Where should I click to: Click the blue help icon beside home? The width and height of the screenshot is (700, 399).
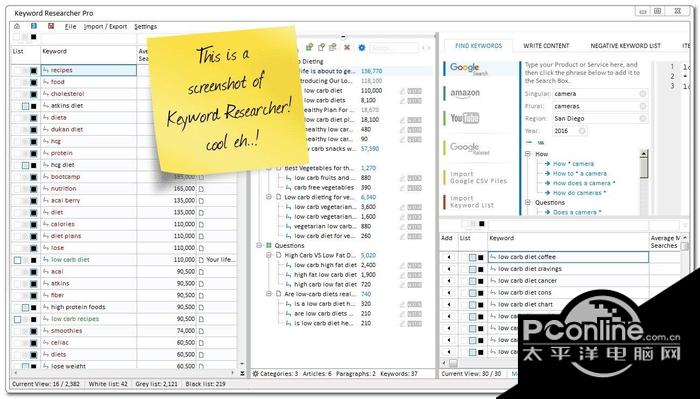click(34, 26)
